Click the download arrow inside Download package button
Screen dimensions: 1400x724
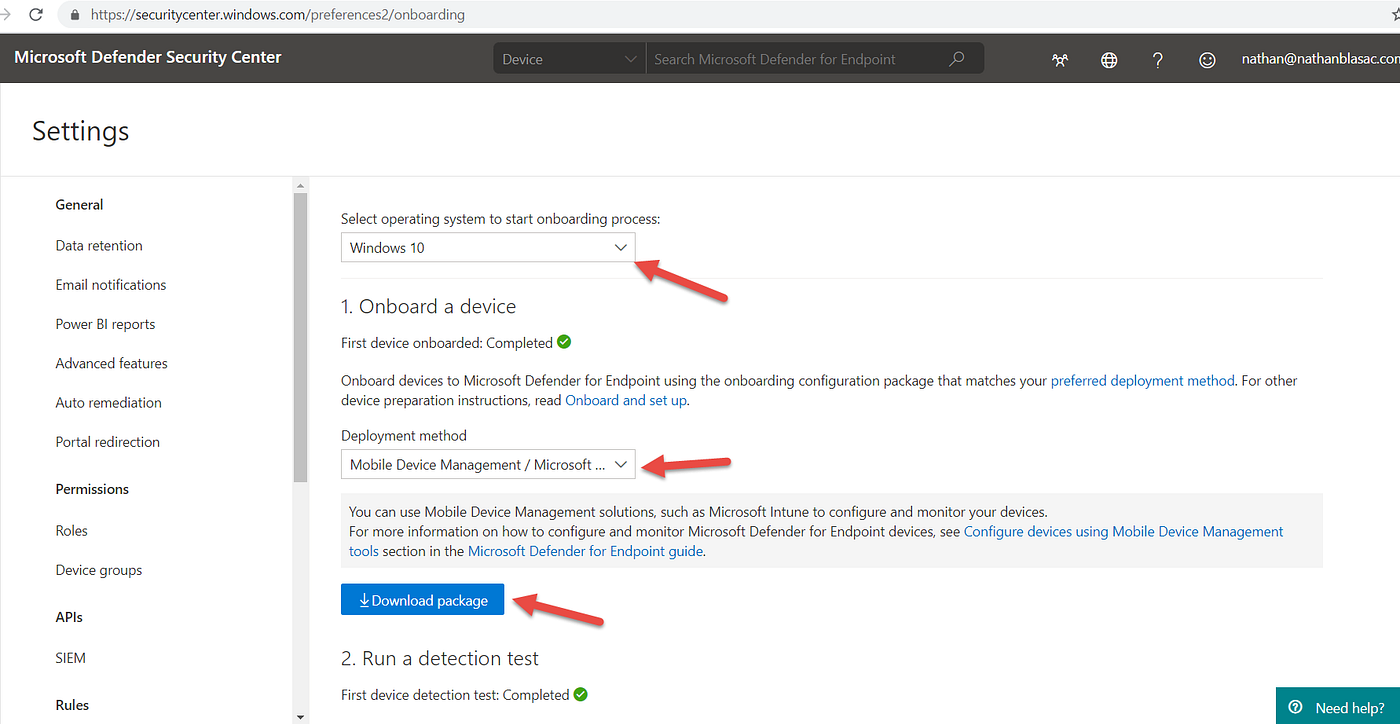point(363,599)
